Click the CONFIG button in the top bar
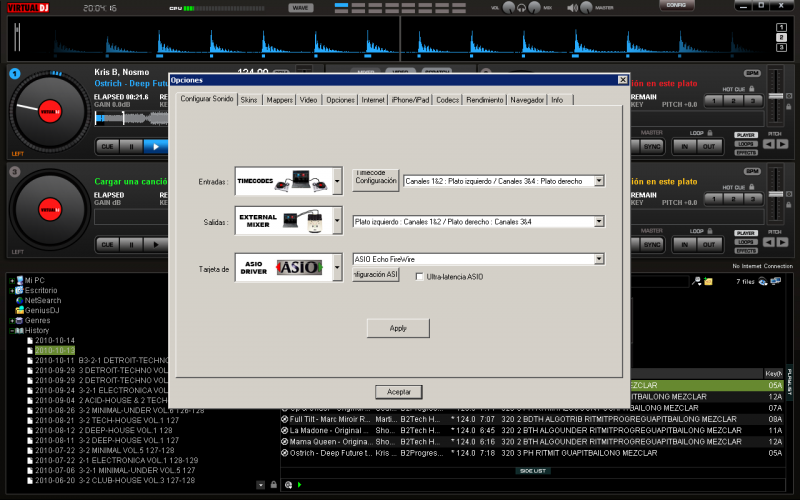This screenshot has width=800, height=500. (676, 5)
